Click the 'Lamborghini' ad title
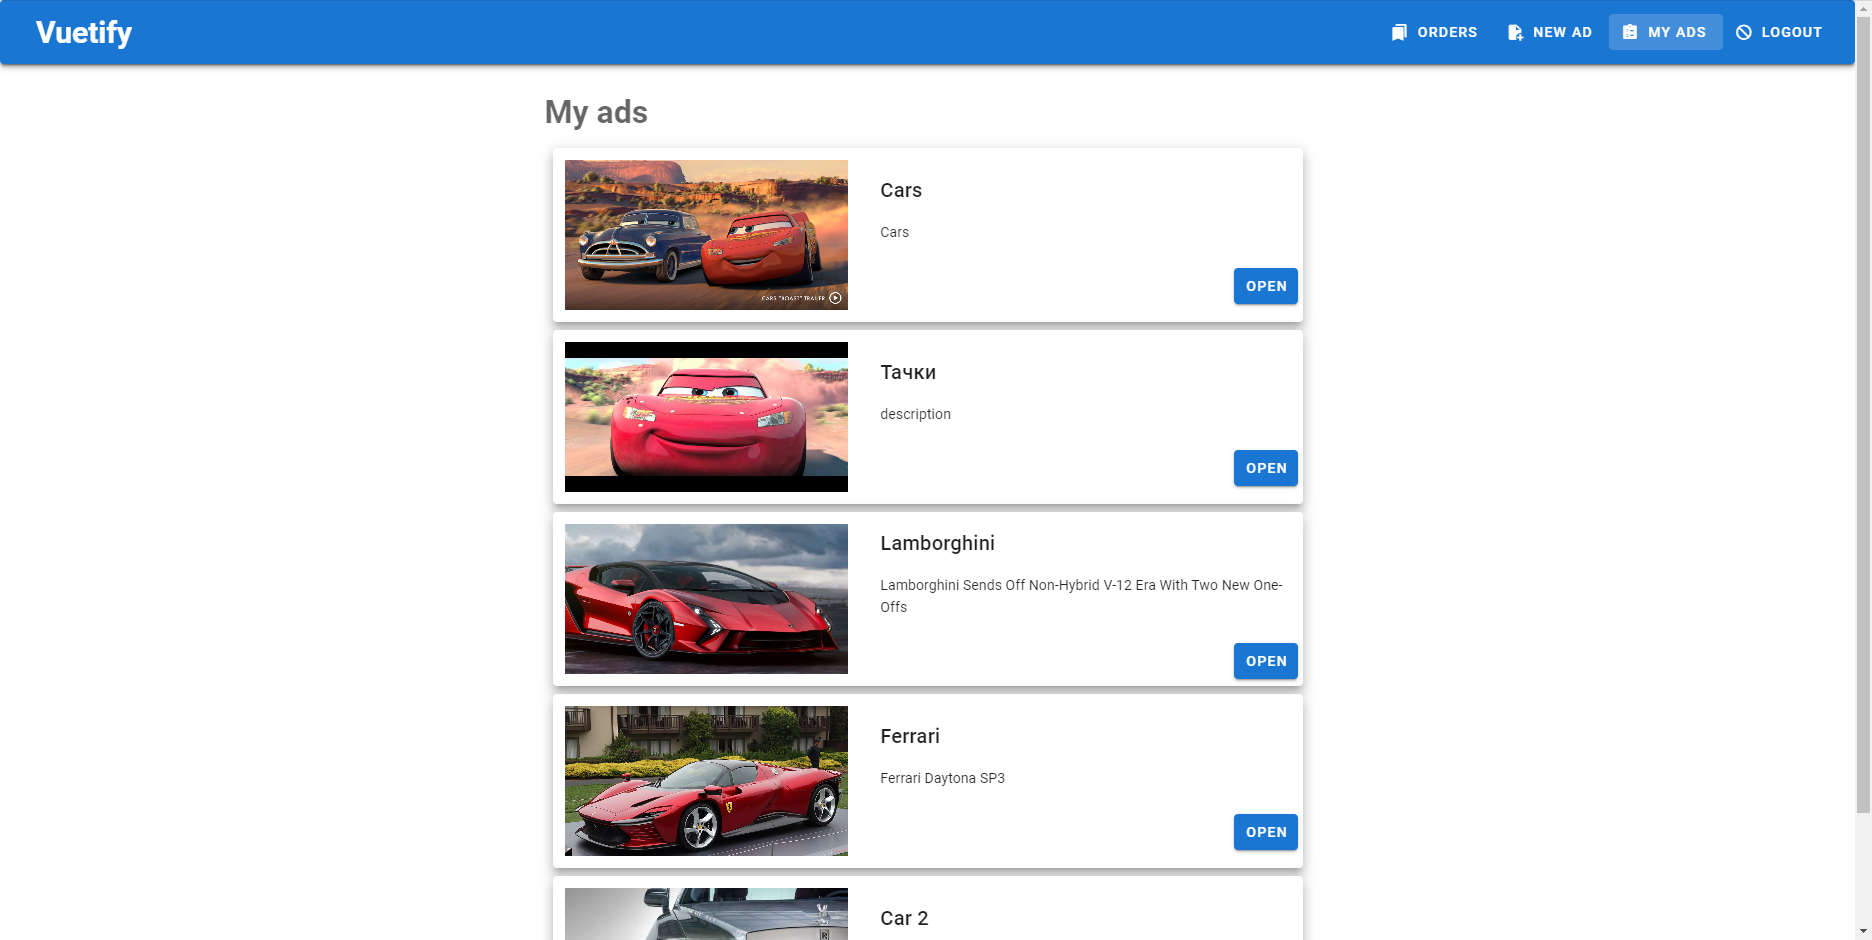Image resolution: width=1872 pixels, height=940 pixels. [937, 543]
